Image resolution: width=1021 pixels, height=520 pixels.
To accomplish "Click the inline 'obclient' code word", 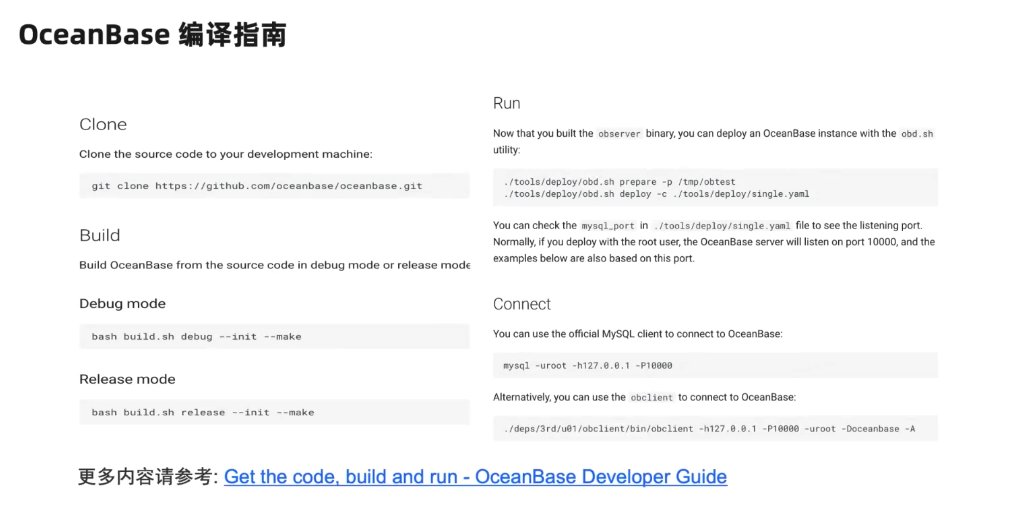I will coord(652,398).
